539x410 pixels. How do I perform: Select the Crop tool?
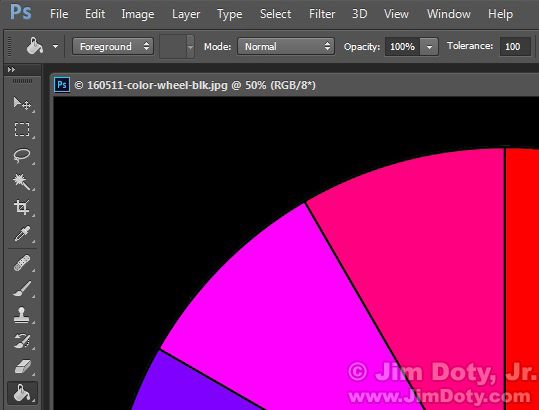pos(22,208)
